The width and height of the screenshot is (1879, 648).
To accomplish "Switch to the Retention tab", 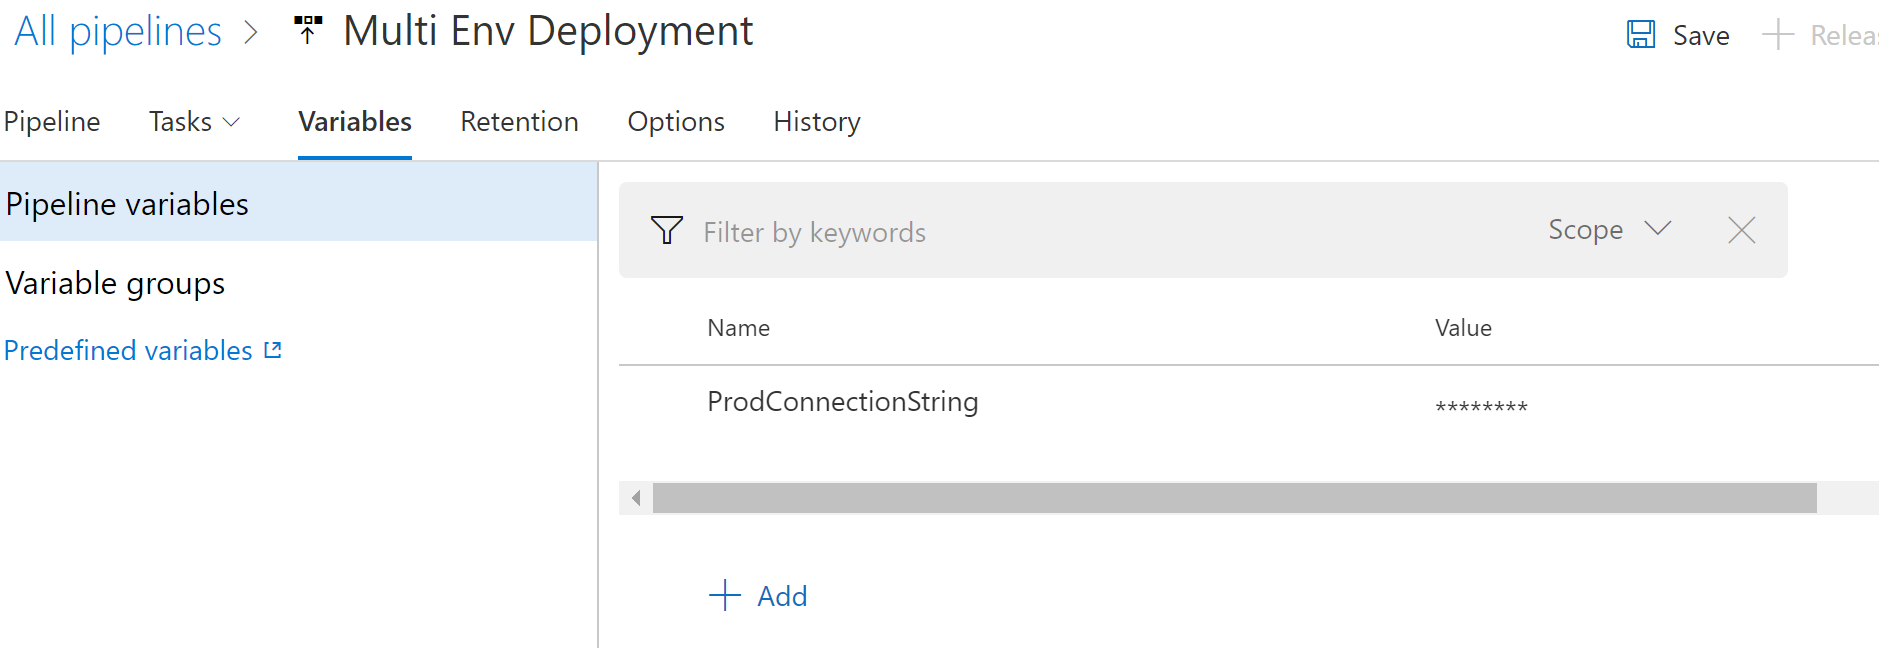I will click(x=519, y=122).
